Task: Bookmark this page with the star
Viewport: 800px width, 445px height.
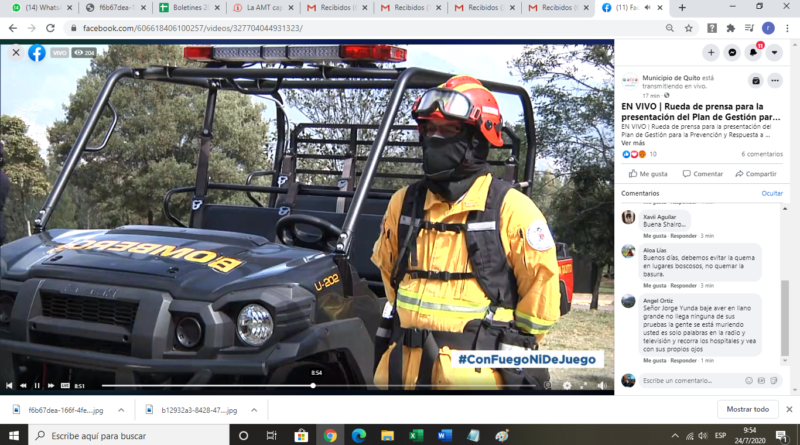Action: [689, 28]
